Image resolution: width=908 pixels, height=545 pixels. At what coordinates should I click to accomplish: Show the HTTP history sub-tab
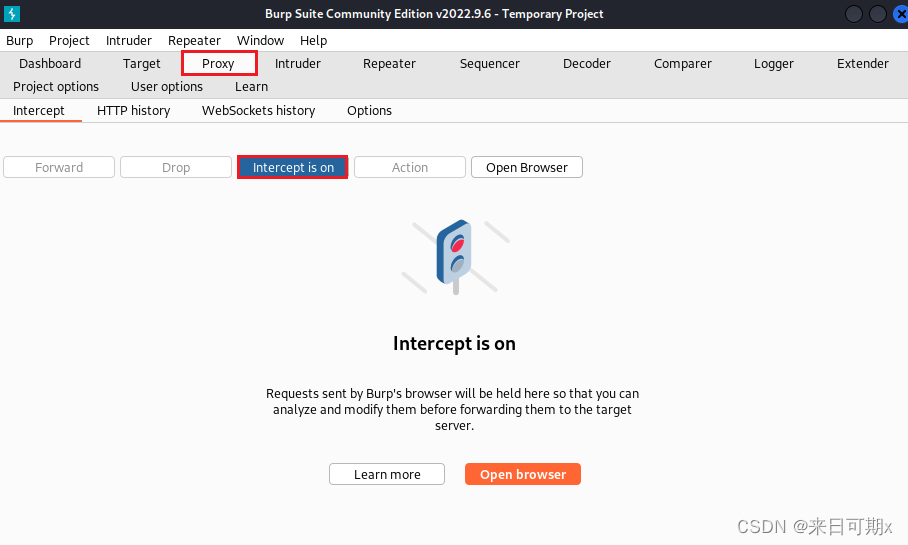click(x=134, y=111)
